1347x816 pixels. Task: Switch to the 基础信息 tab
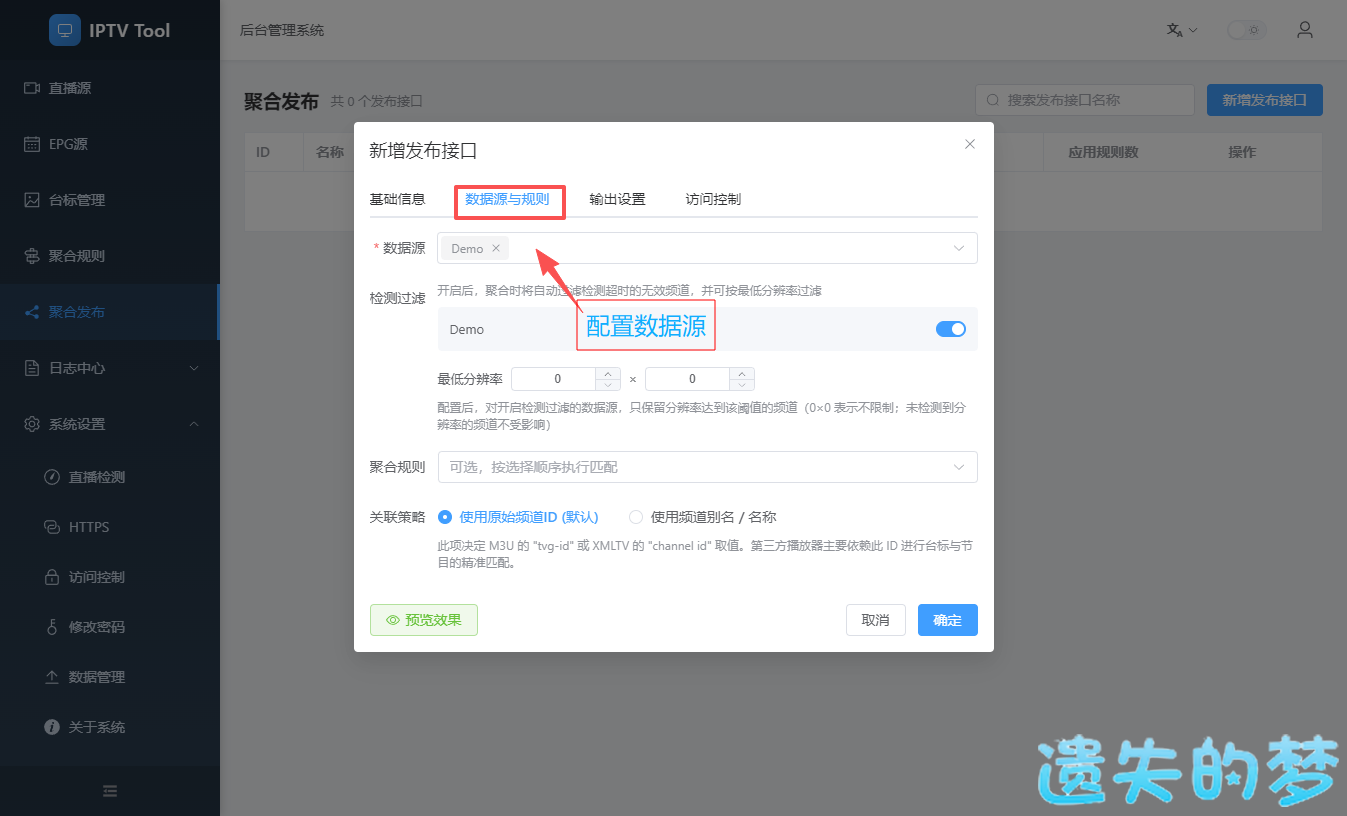pos(397,199)
